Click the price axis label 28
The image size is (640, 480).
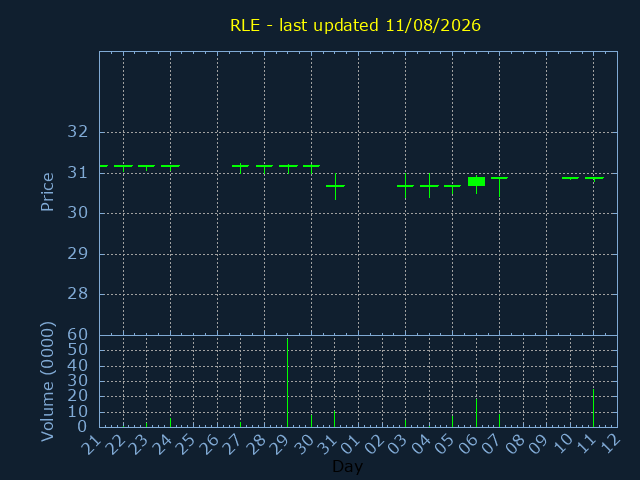(x=78, y=293)
